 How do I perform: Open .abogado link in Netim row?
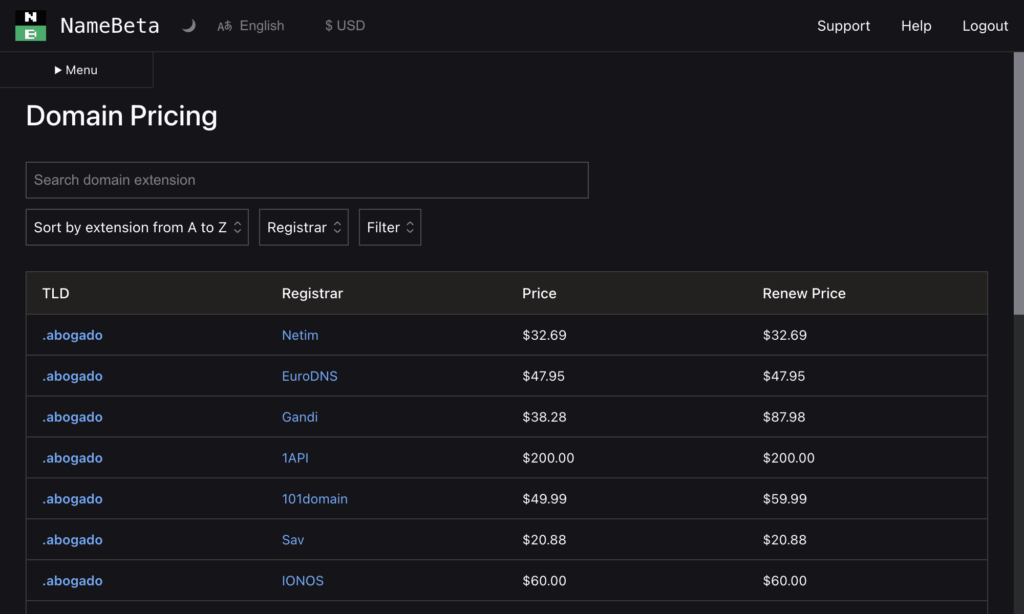click(72, 335)
